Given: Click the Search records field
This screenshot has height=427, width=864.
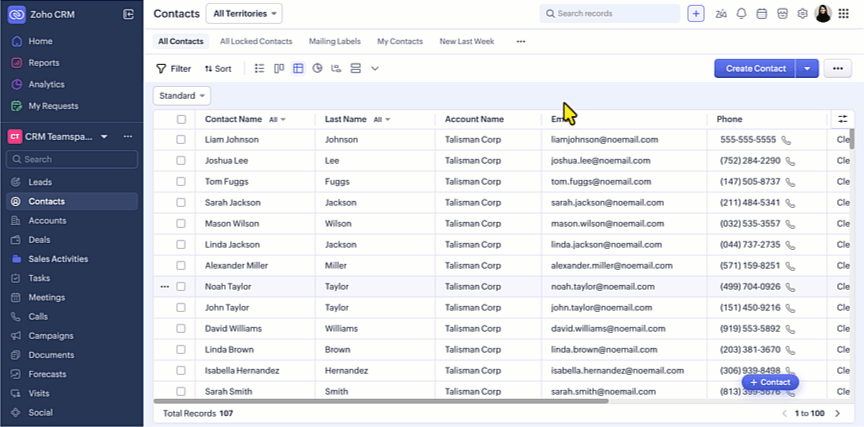Looking at the screenshot, I should 610,14.
